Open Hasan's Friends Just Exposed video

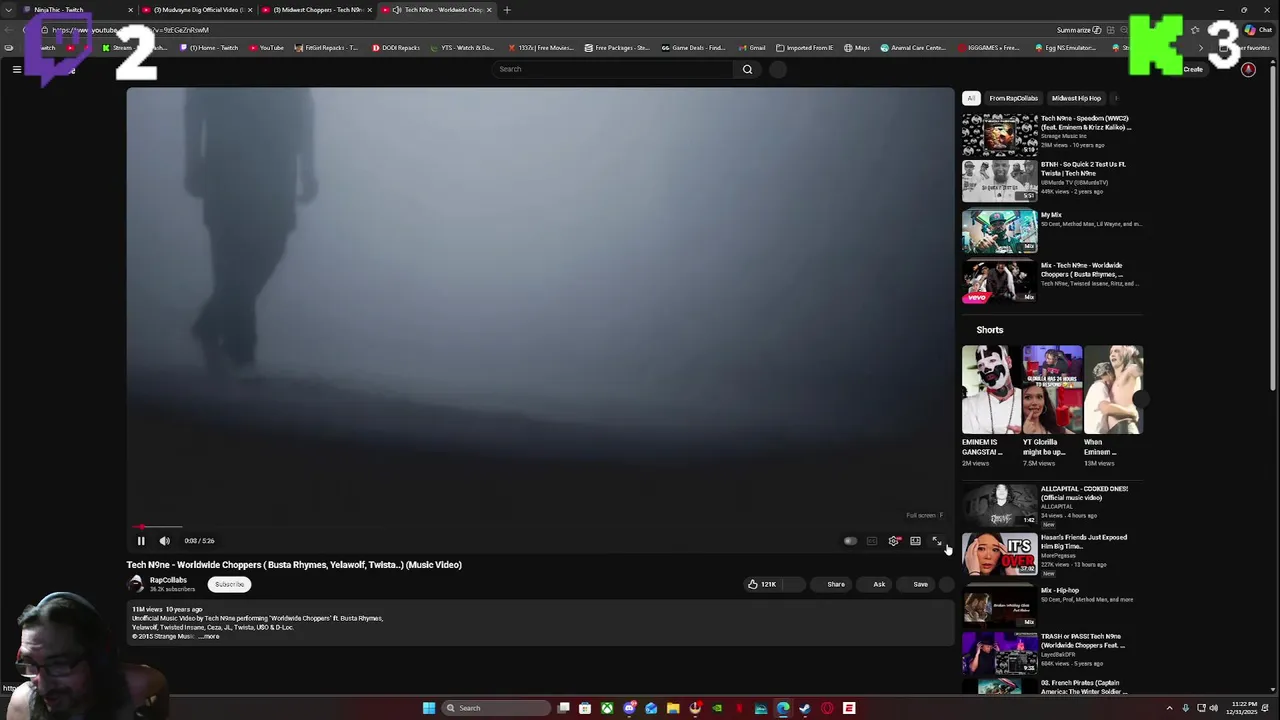(1000, 554)
